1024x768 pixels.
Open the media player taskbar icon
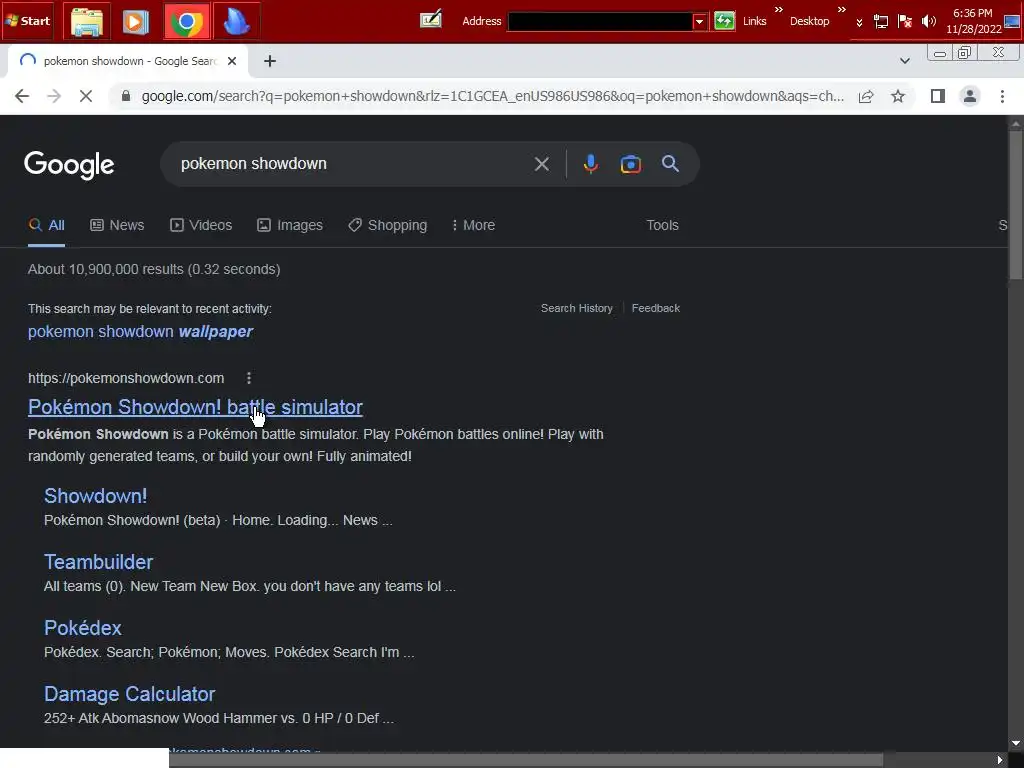[x=136, y=22]
